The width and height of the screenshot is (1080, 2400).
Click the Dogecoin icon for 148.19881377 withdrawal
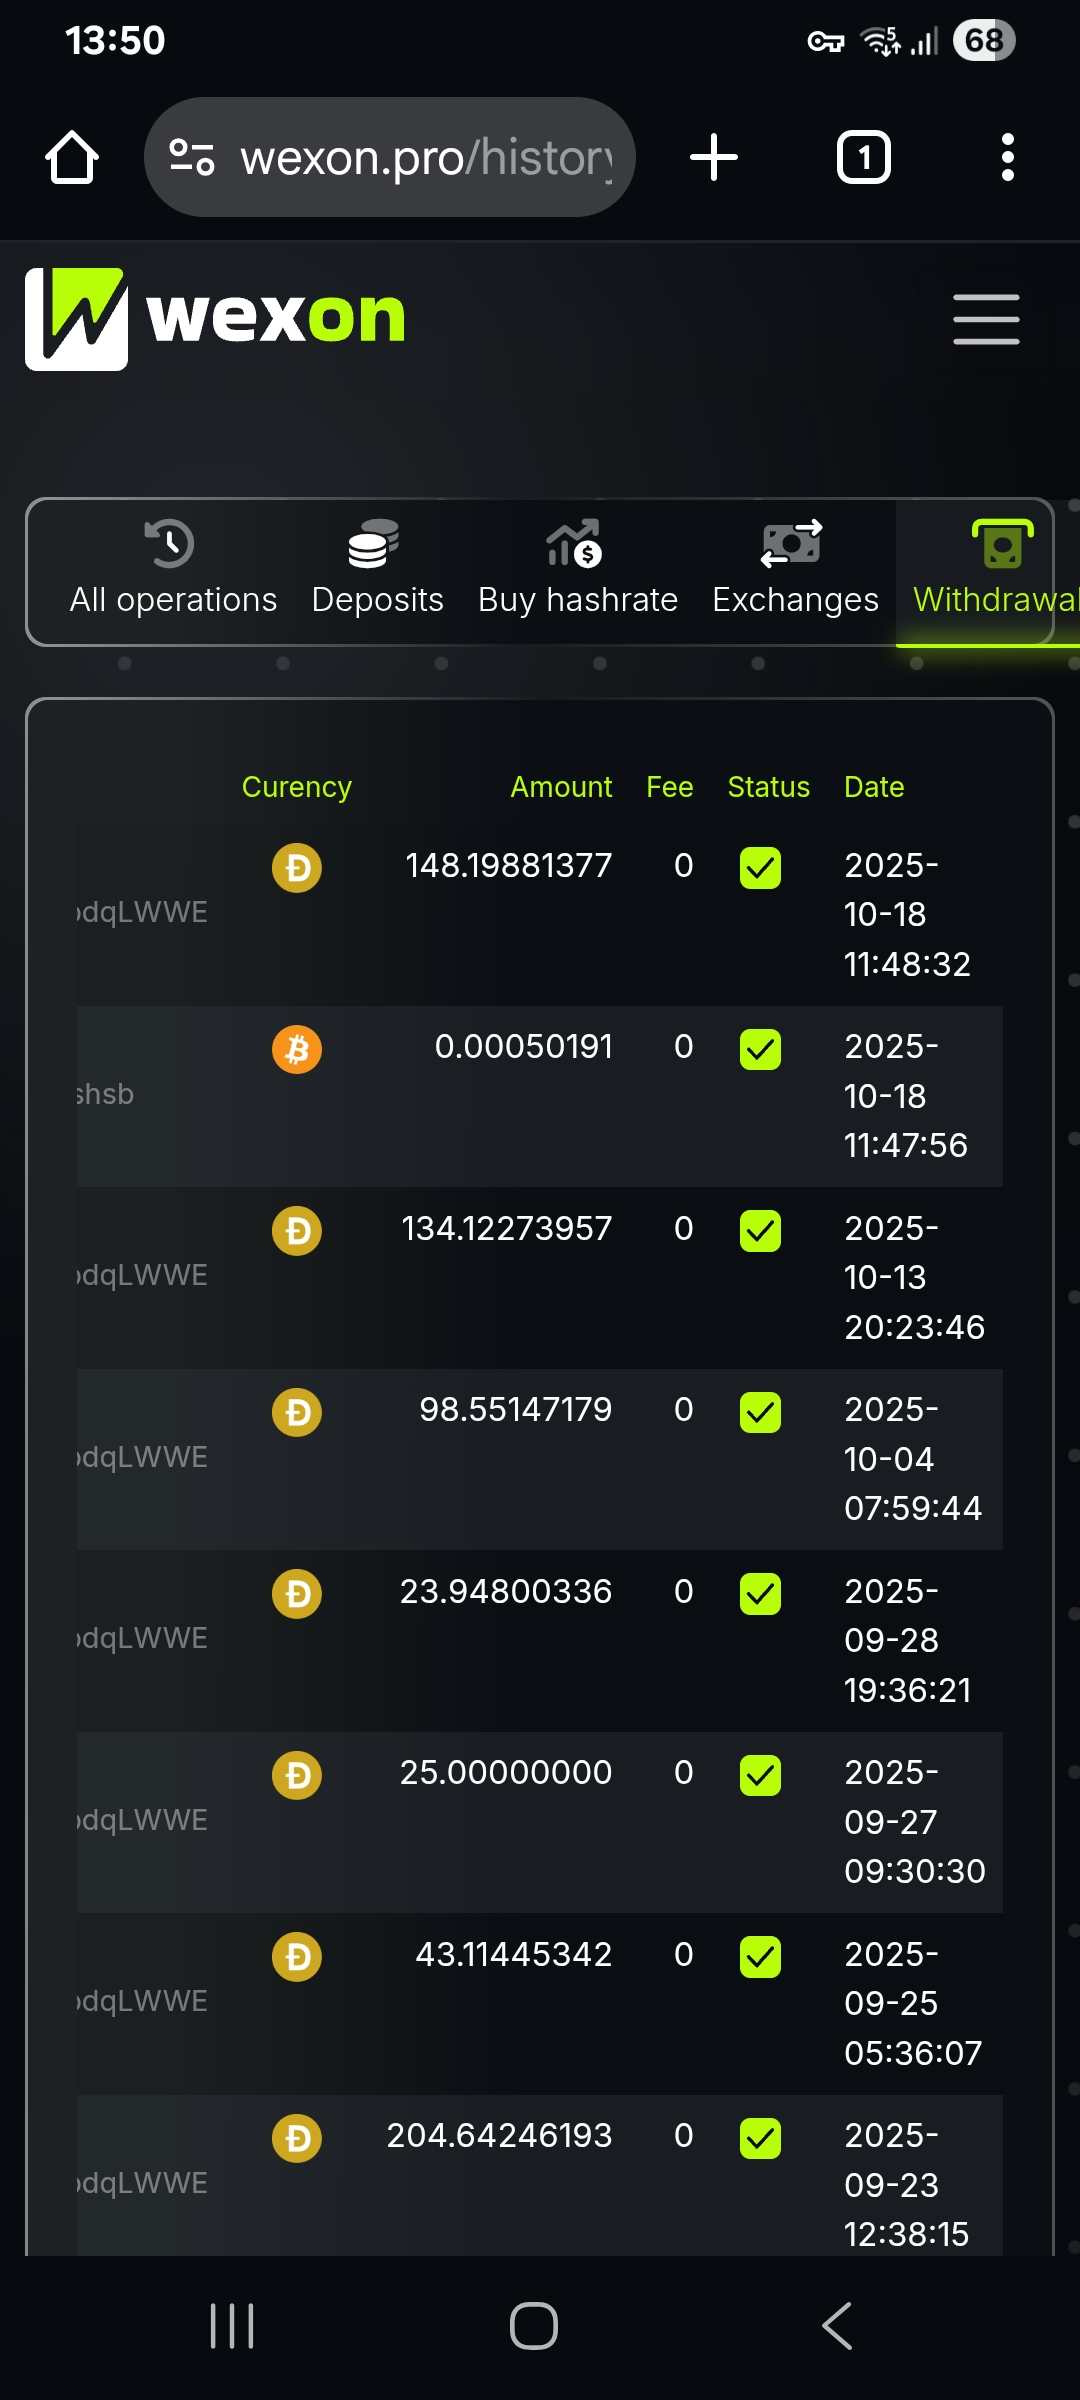coord(297,867)
